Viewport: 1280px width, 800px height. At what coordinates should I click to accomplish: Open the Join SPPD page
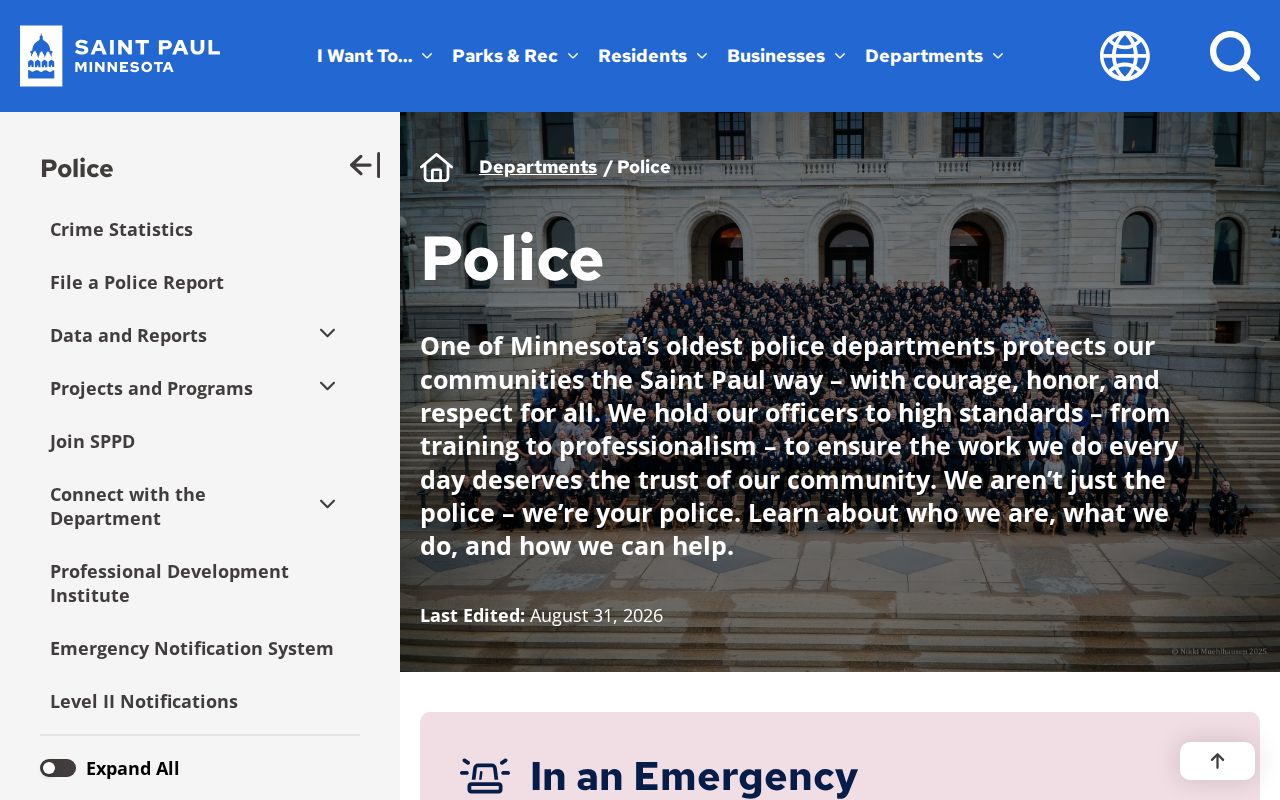pyautogui.click(x=92, y=441)
